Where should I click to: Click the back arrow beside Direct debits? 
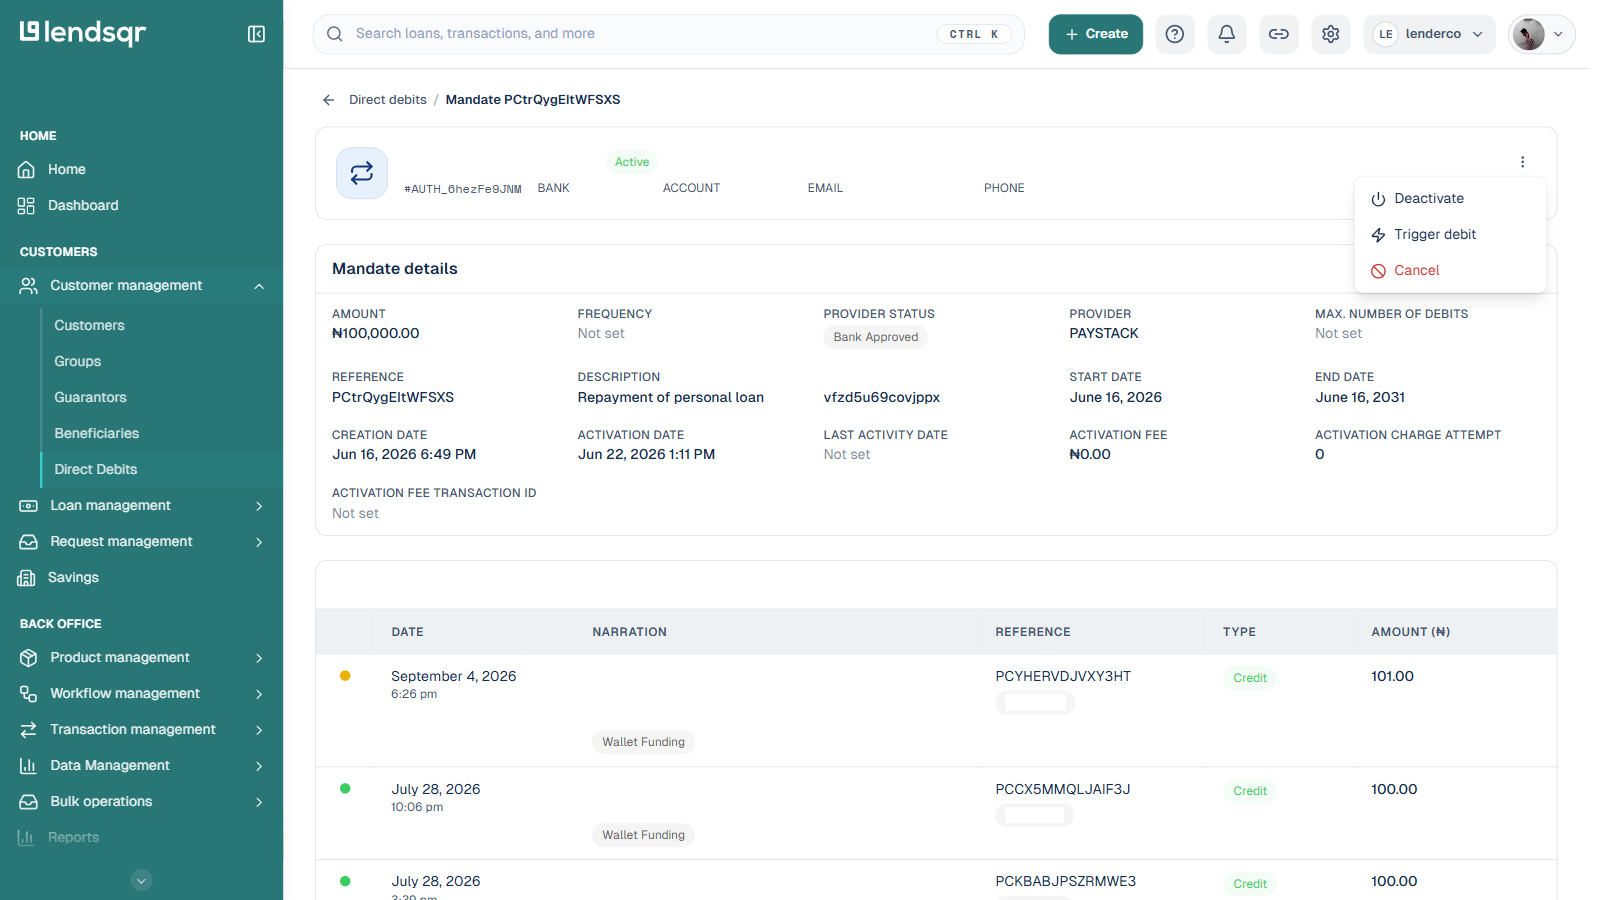328,100
